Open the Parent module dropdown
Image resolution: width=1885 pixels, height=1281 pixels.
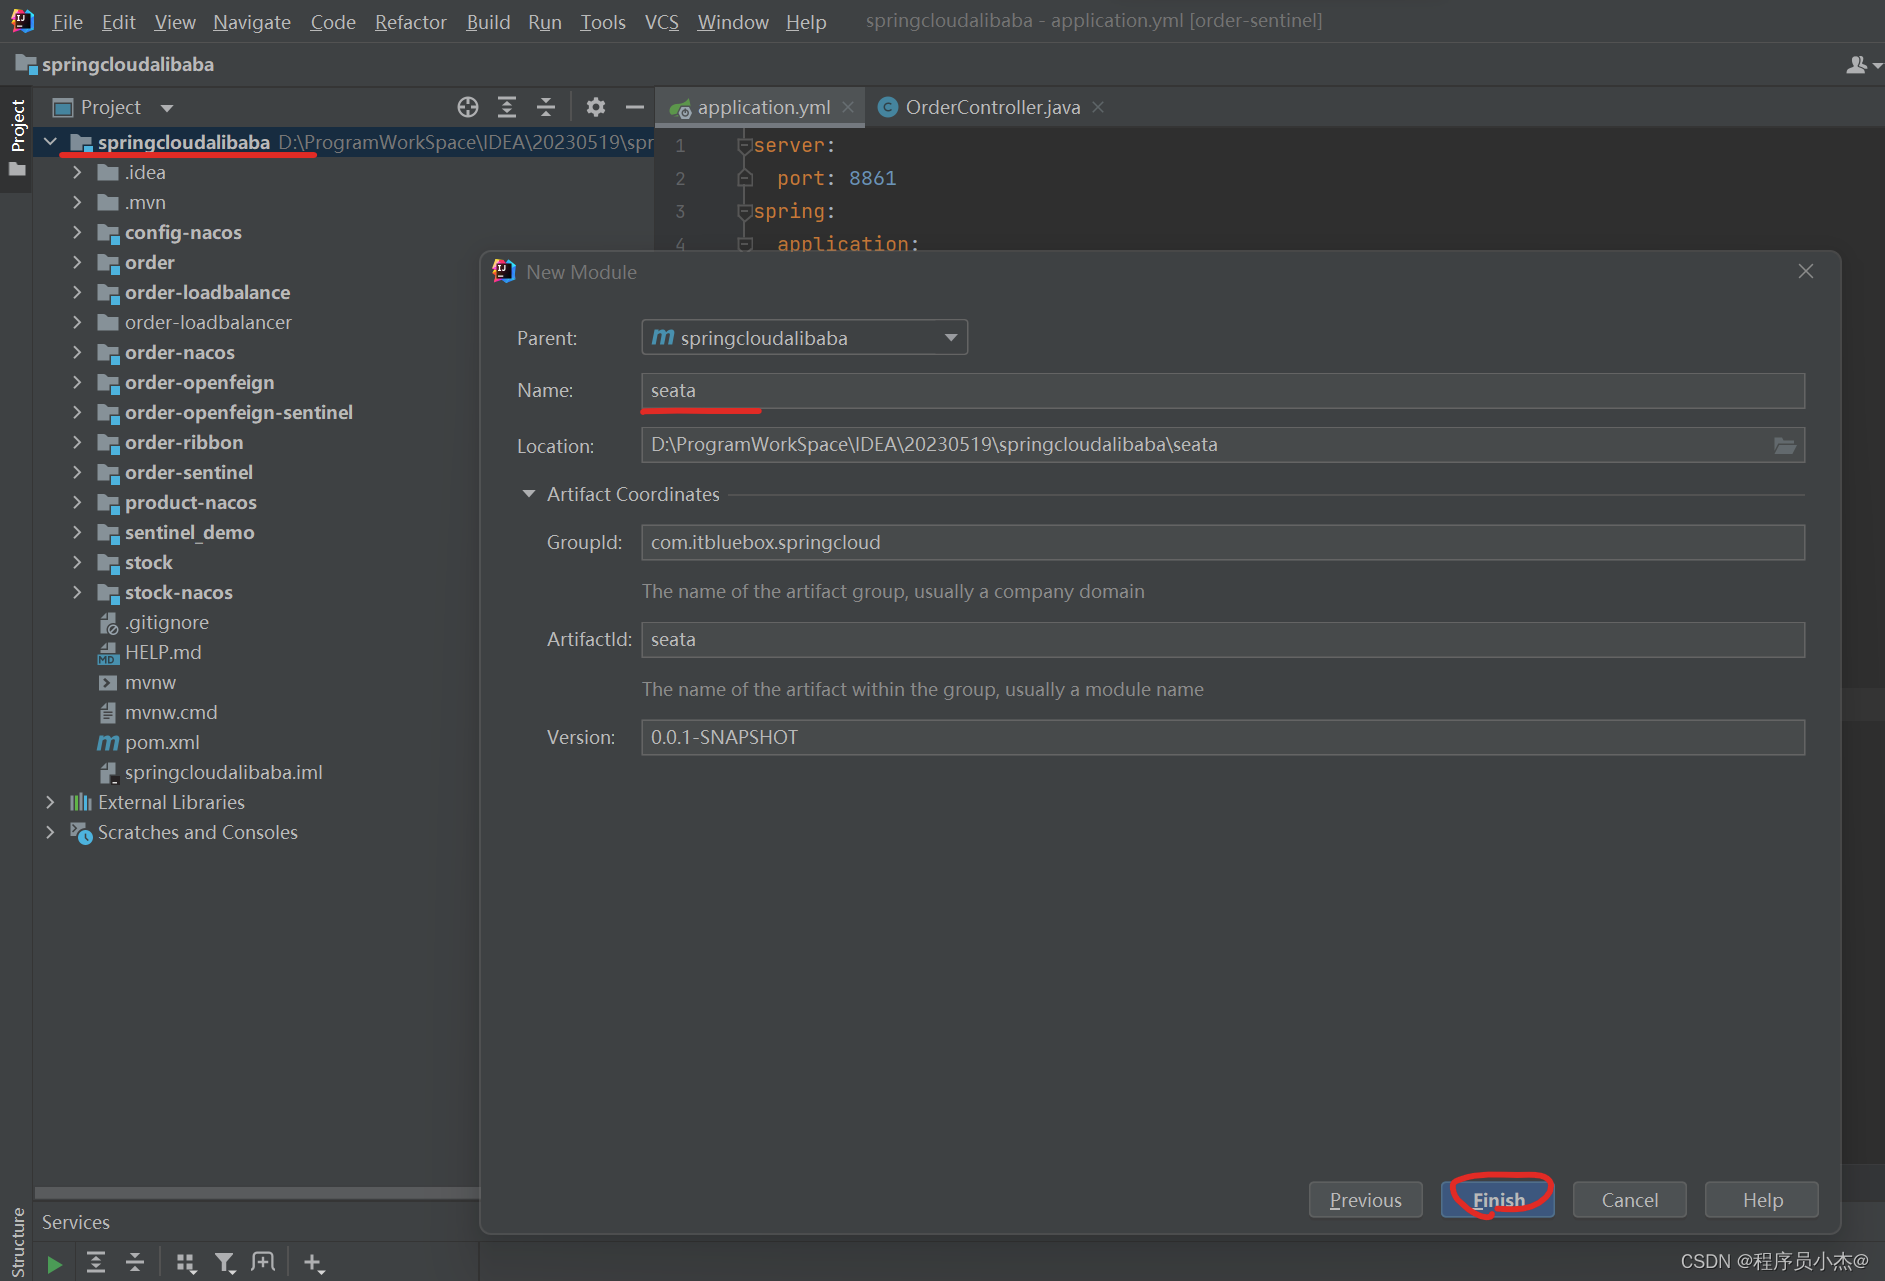[x=804, y=338]
